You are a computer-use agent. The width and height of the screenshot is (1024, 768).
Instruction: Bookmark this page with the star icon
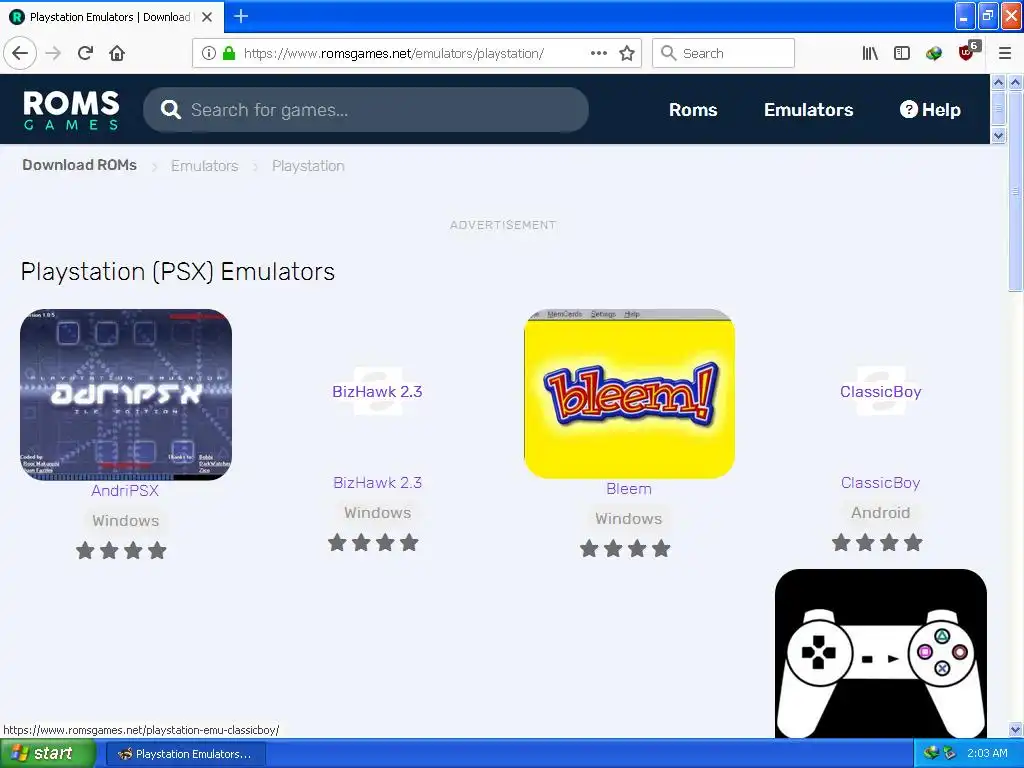[x=627, y=53]
